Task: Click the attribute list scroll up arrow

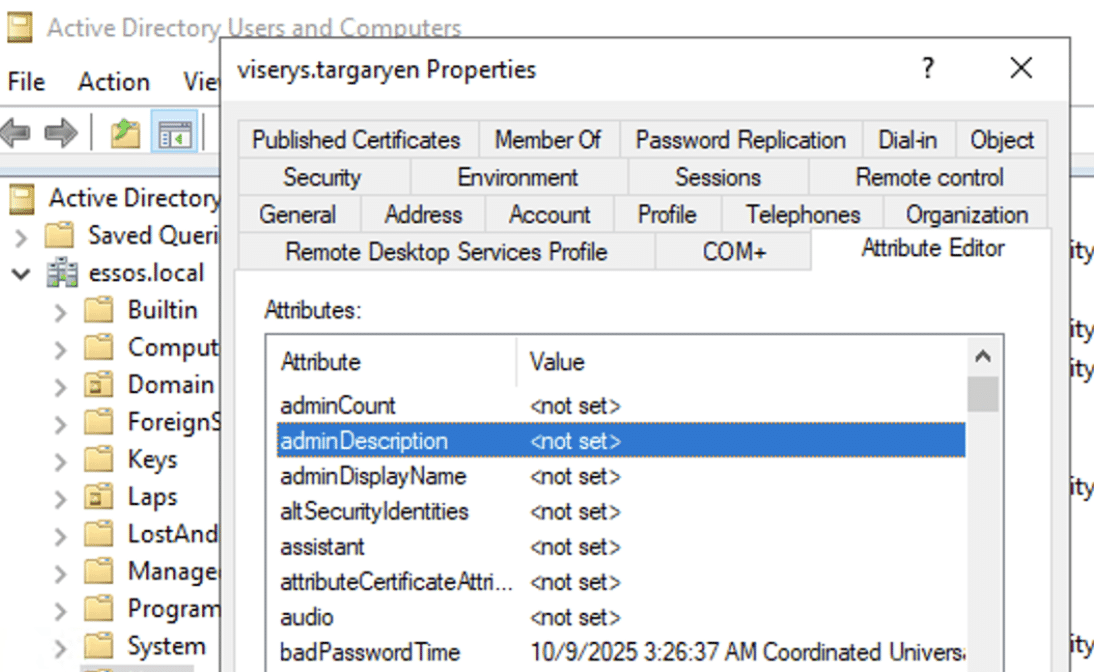Action: pos(983,357)
